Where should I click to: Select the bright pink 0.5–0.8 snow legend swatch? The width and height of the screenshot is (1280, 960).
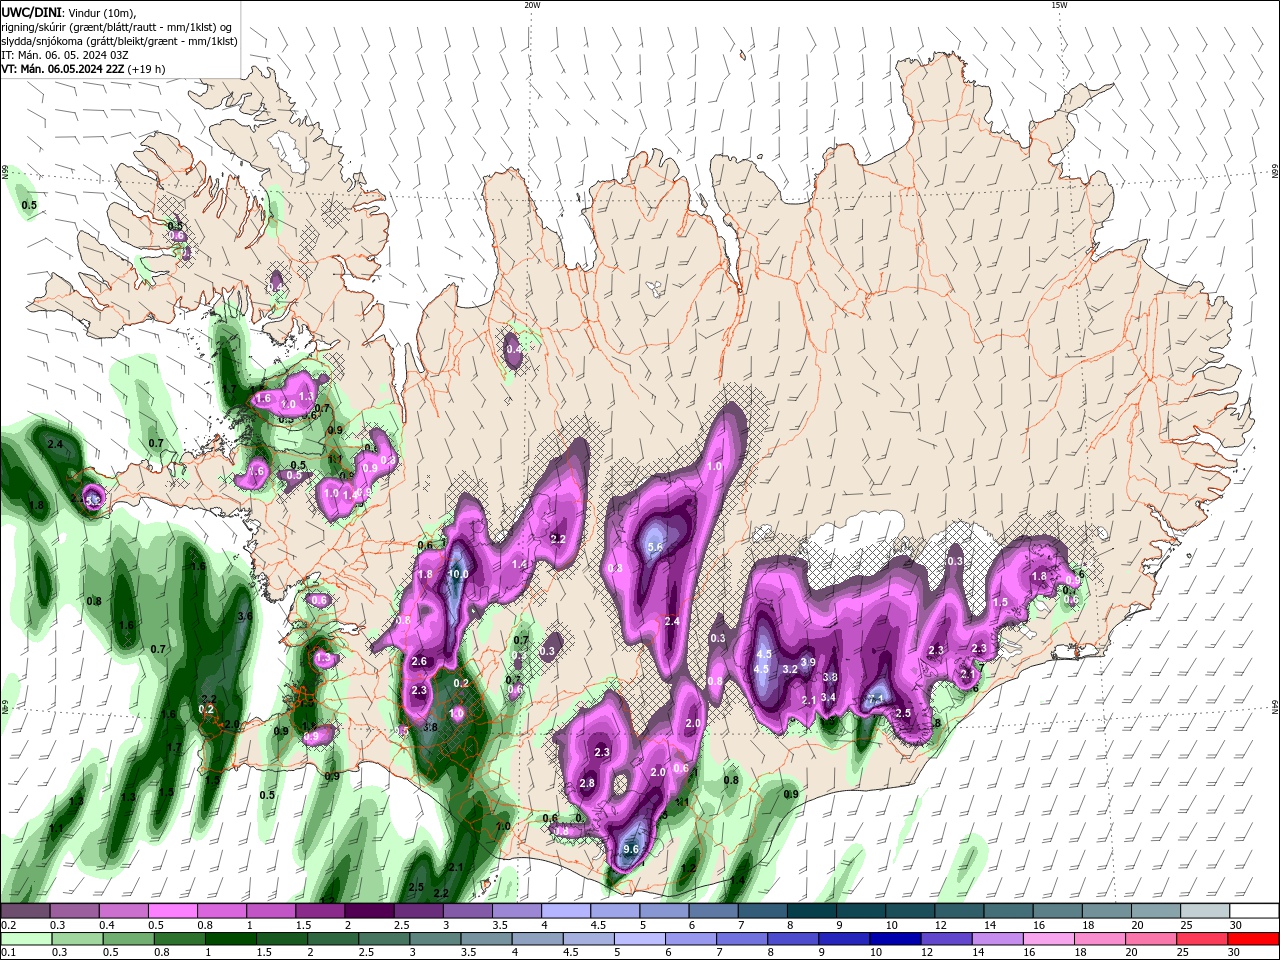[172, 911]
